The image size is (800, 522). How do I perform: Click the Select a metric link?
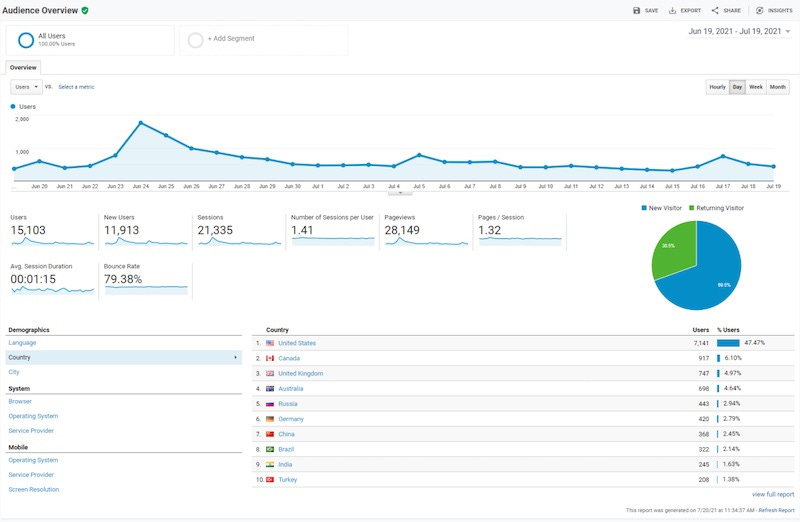tap(76, 87)
